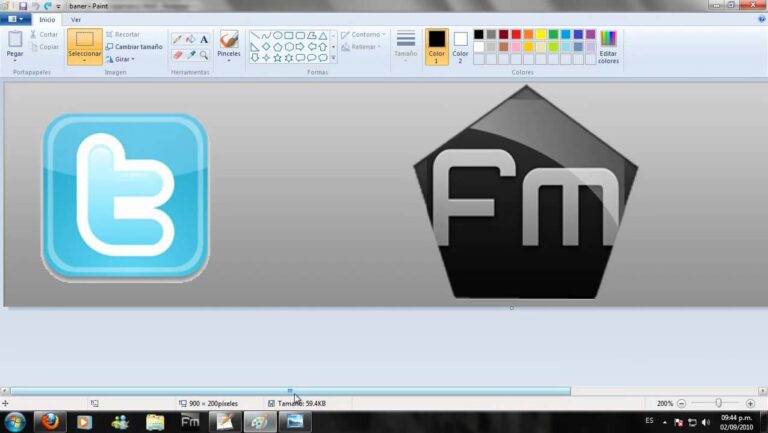The image size is (768, 433).
Task: Click the Paint help icon
Action: 762,19
